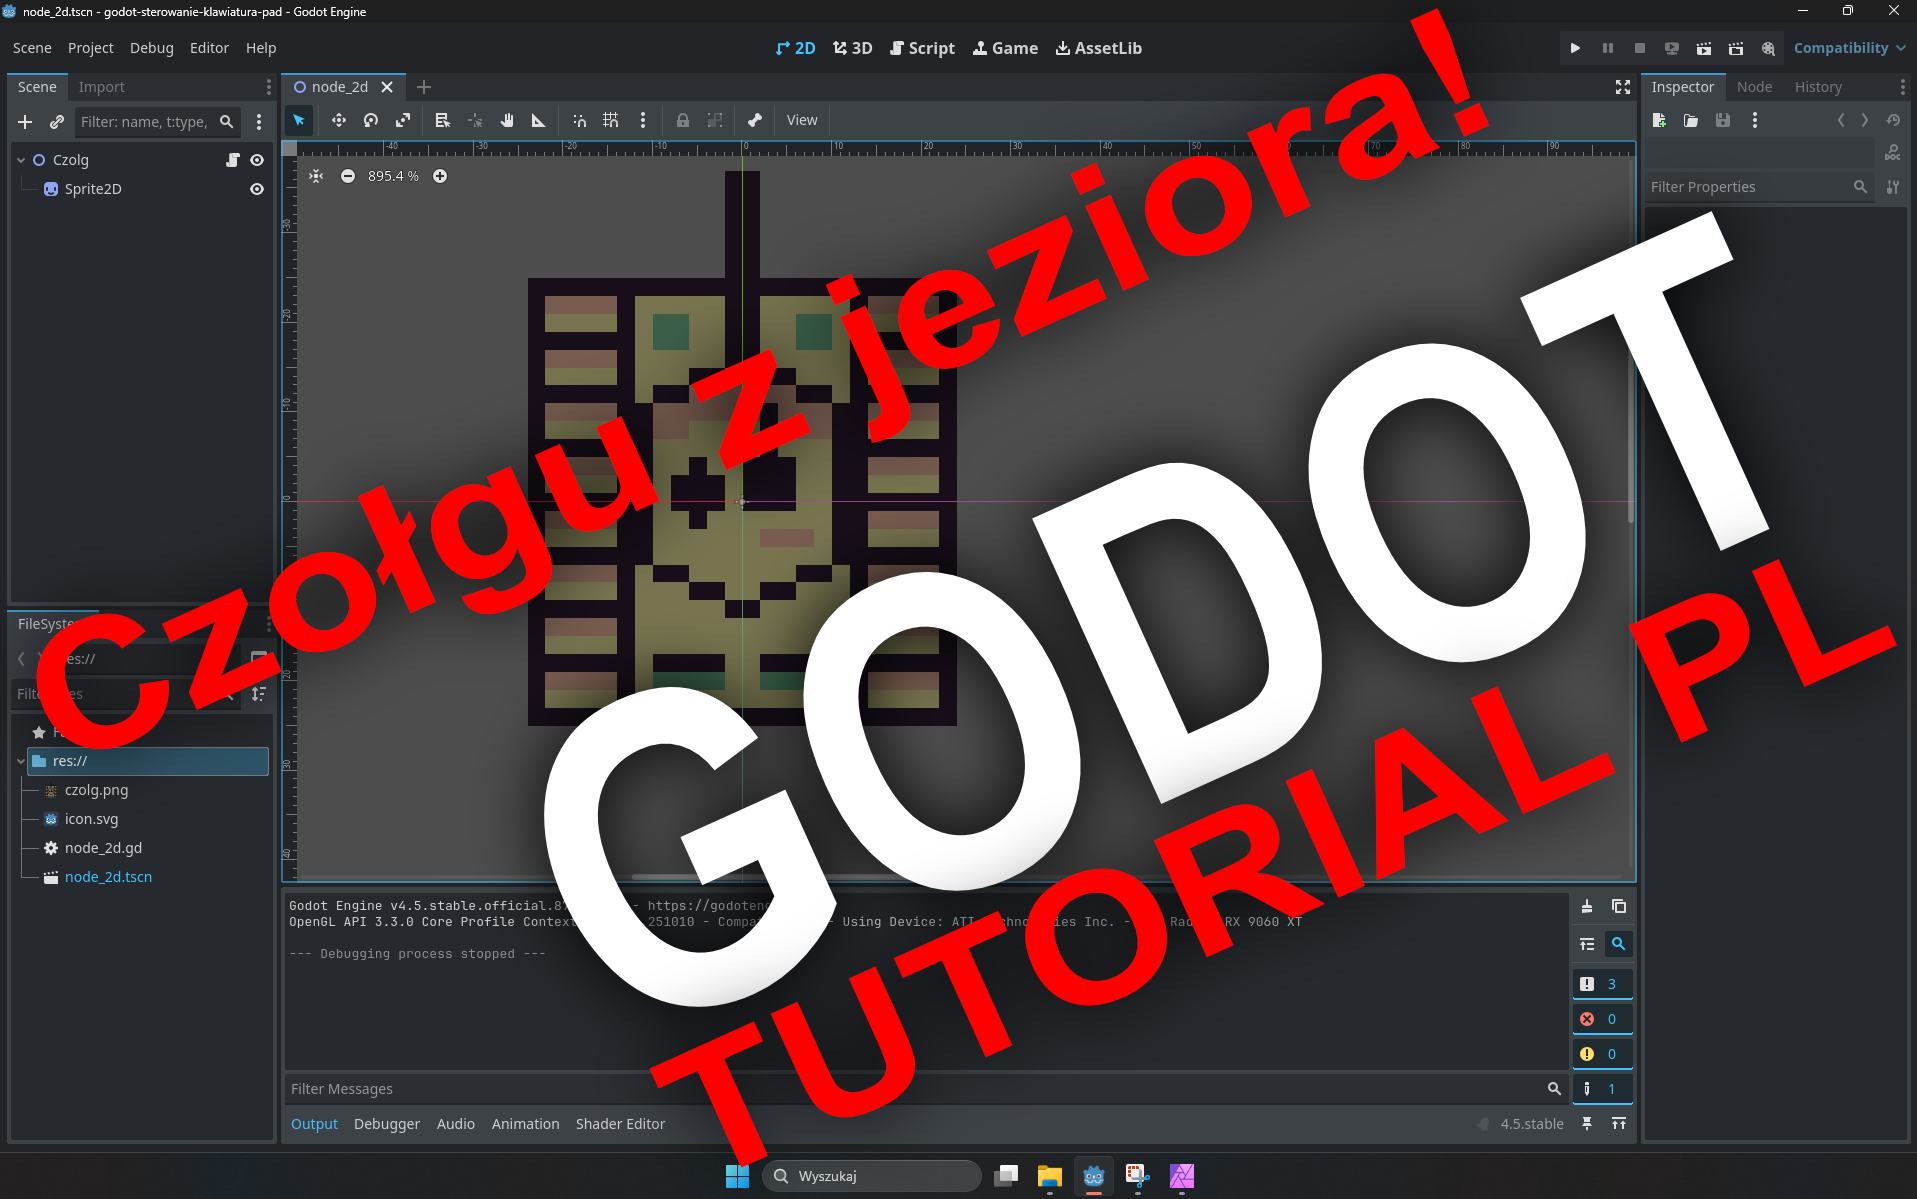This screenshot has width=1917, height=1199.
Task: Toggle grid snap in toolbar
Action: (611, 120)
